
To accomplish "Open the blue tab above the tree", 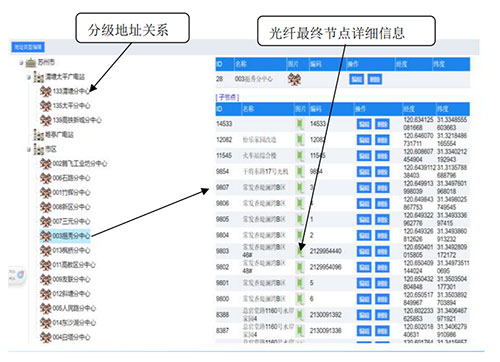I will pos(28,47).
